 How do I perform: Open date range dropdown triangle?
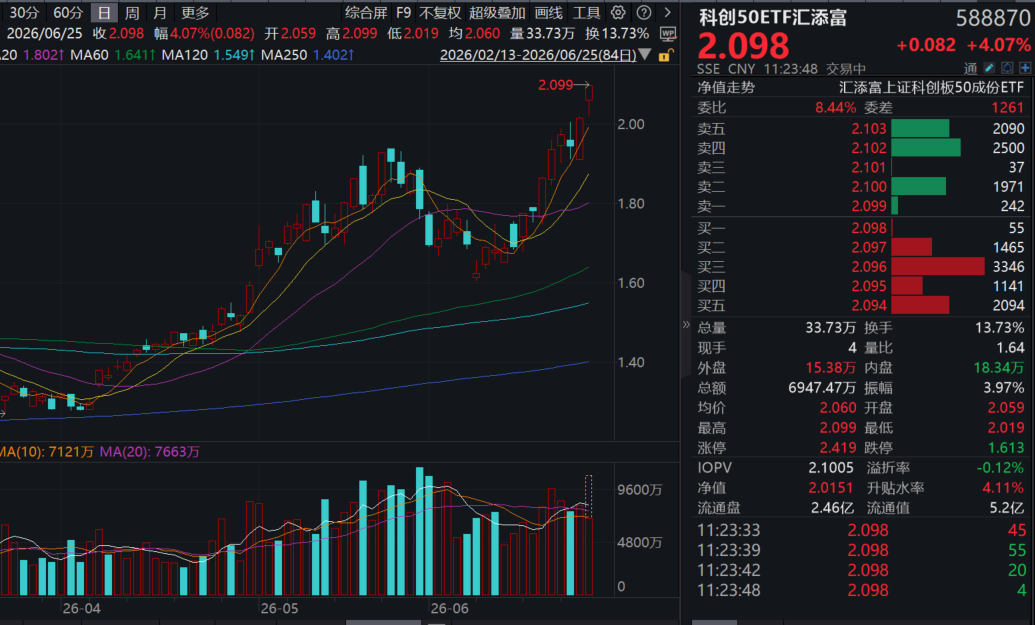(646, 55)
